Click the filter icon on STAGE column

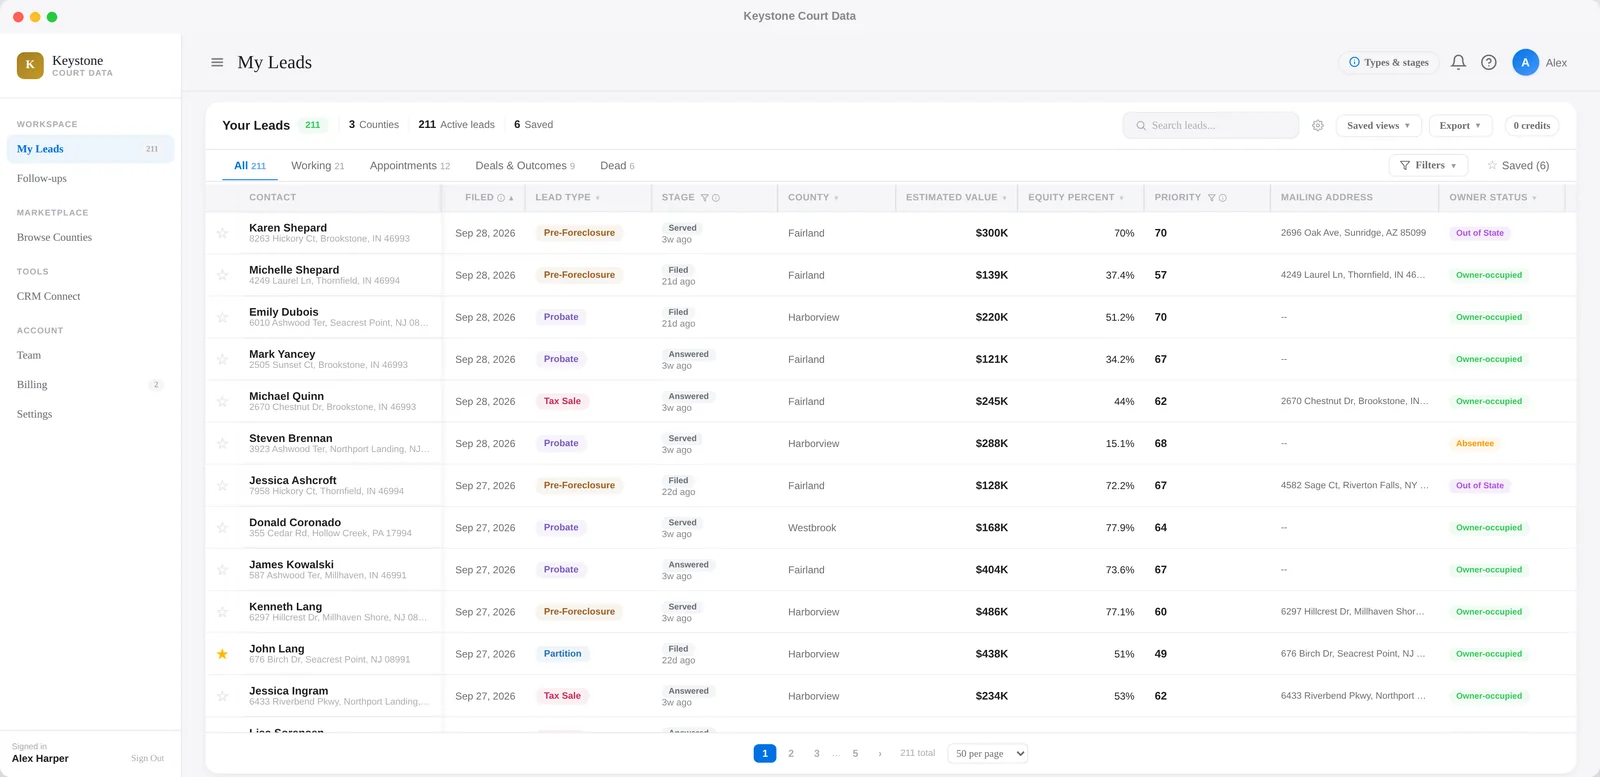pyautogui.click(x=705, y=198)
